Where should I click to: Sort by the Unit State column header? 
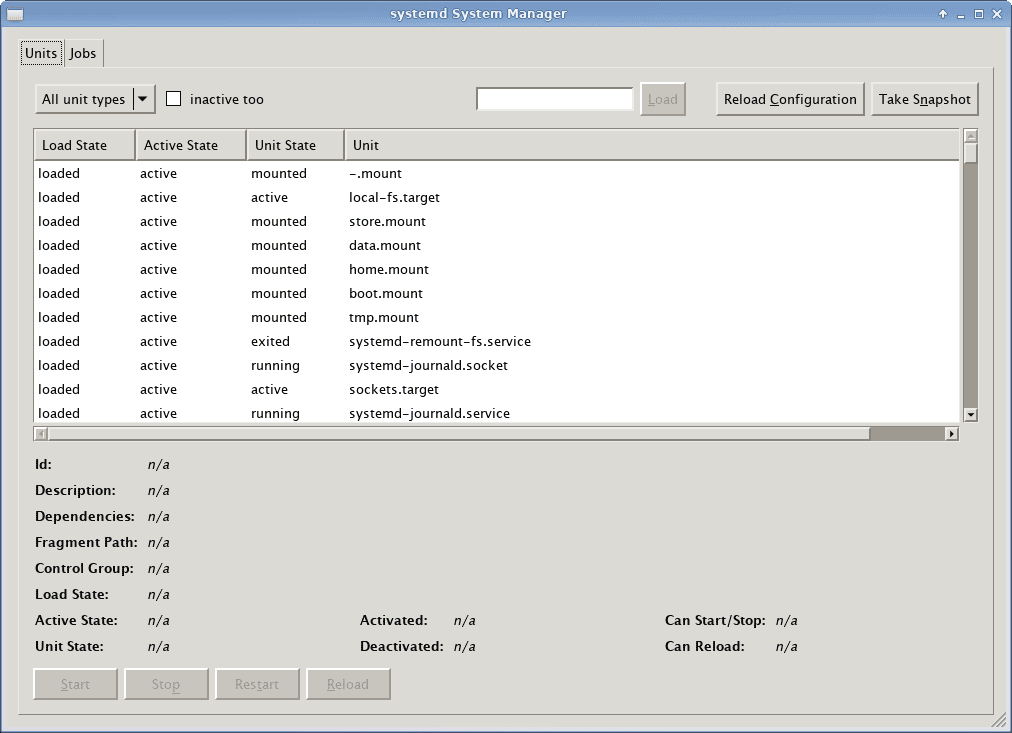coord(296,145)
